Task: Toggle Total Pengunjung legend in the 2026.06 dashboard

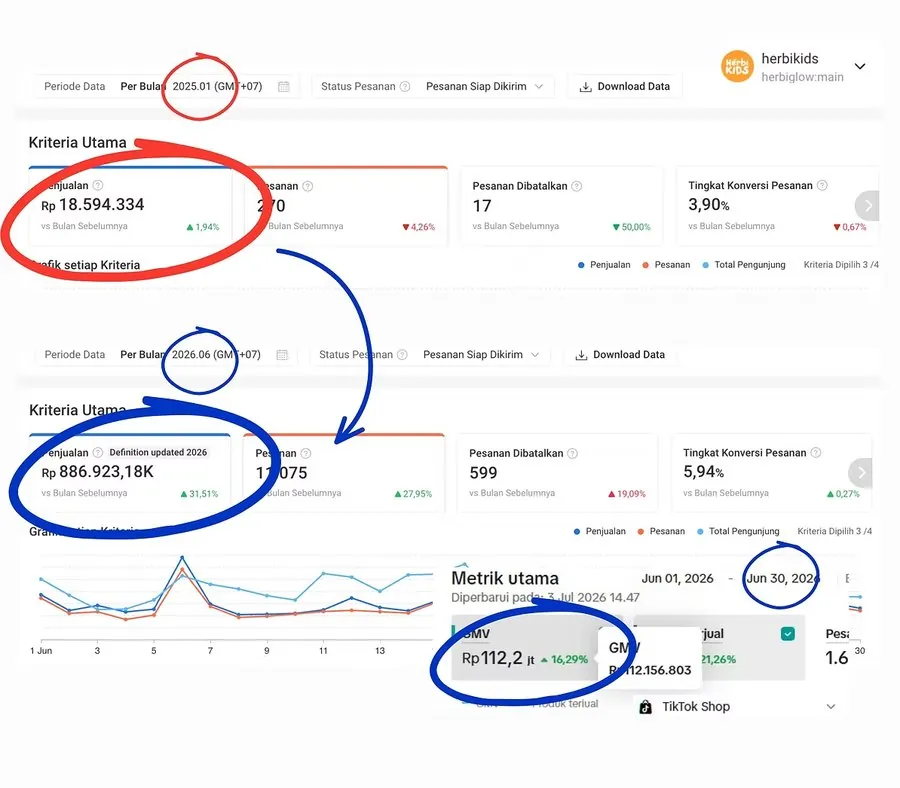Action: tap(738, 531)
